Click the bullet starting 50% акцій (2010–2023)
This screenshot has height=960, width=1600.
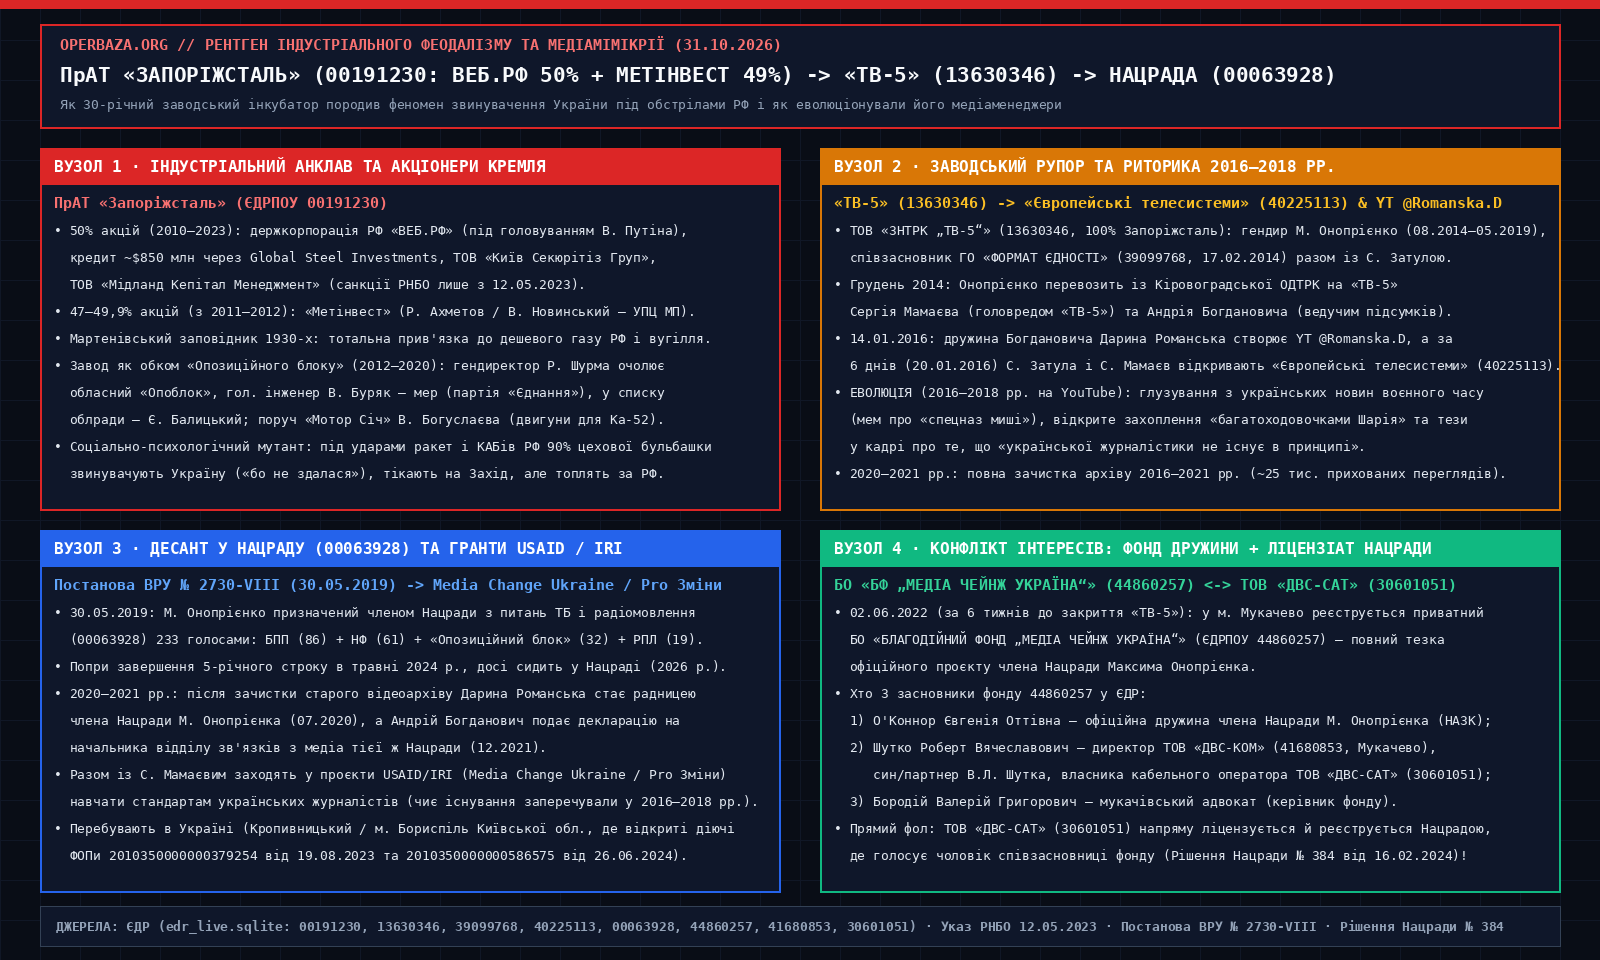371,231
